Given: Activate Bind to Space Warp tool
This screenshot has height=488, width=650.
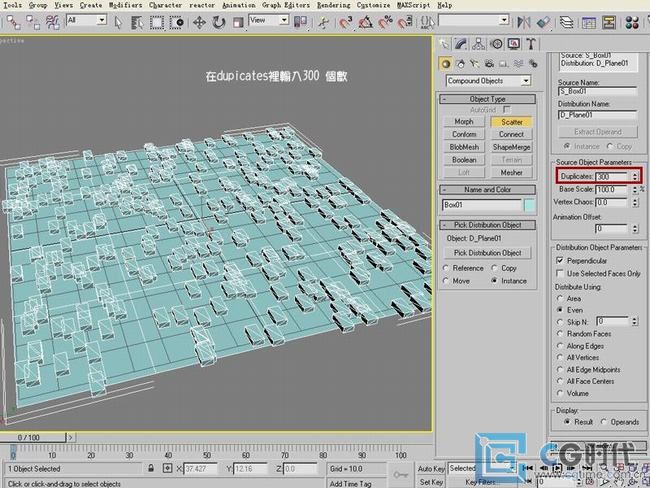Looking at the screenshot, I should [x=53, y=22].
